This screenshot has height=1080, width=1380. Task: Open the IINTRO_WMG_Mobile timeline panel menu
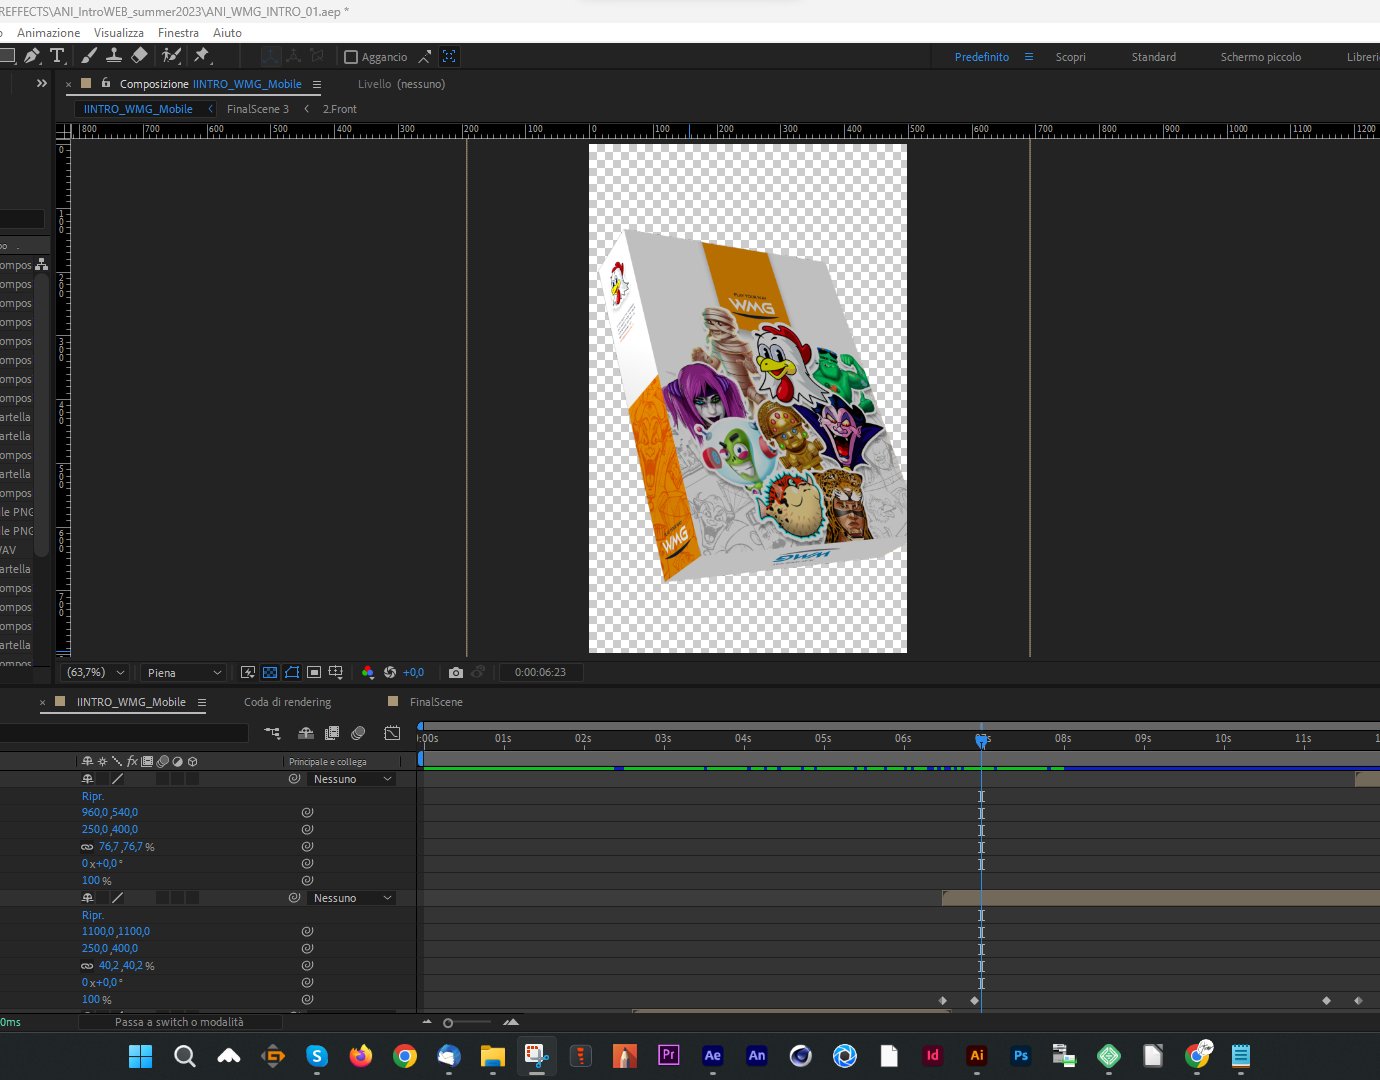(201, 702)
